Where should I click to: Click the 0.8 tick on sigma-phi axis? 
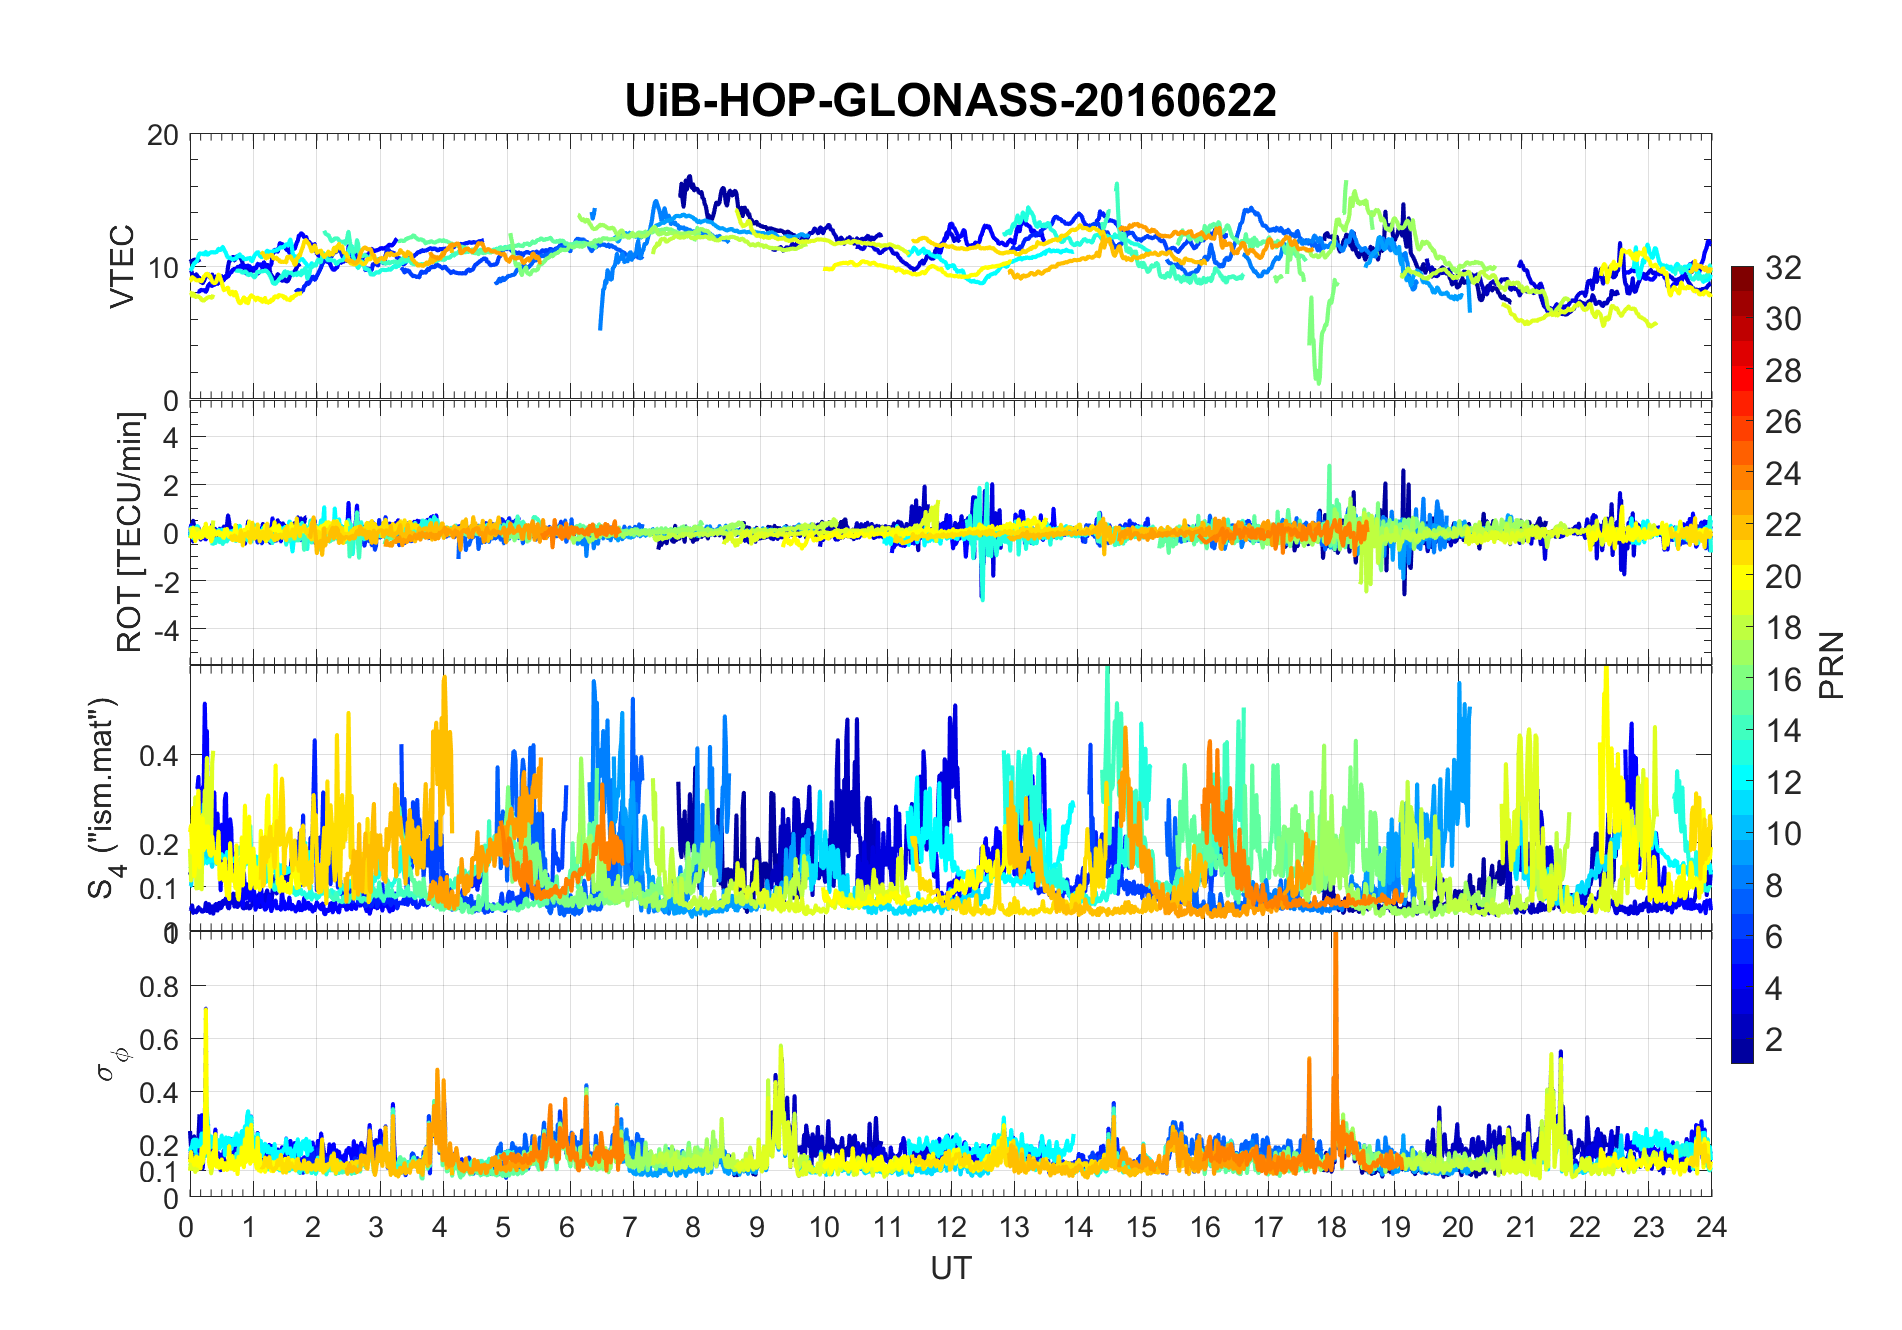[159, 986]
